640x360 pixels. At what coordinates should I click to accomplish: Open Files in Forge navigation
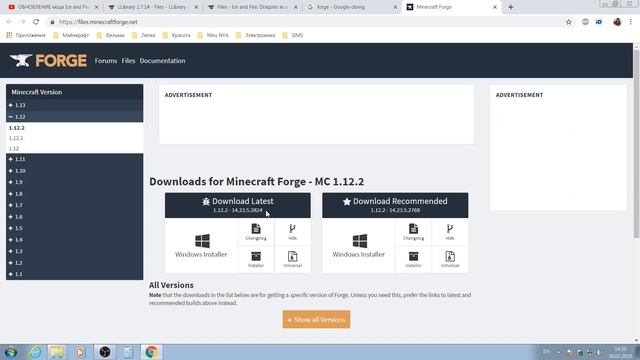pos(128,61)
